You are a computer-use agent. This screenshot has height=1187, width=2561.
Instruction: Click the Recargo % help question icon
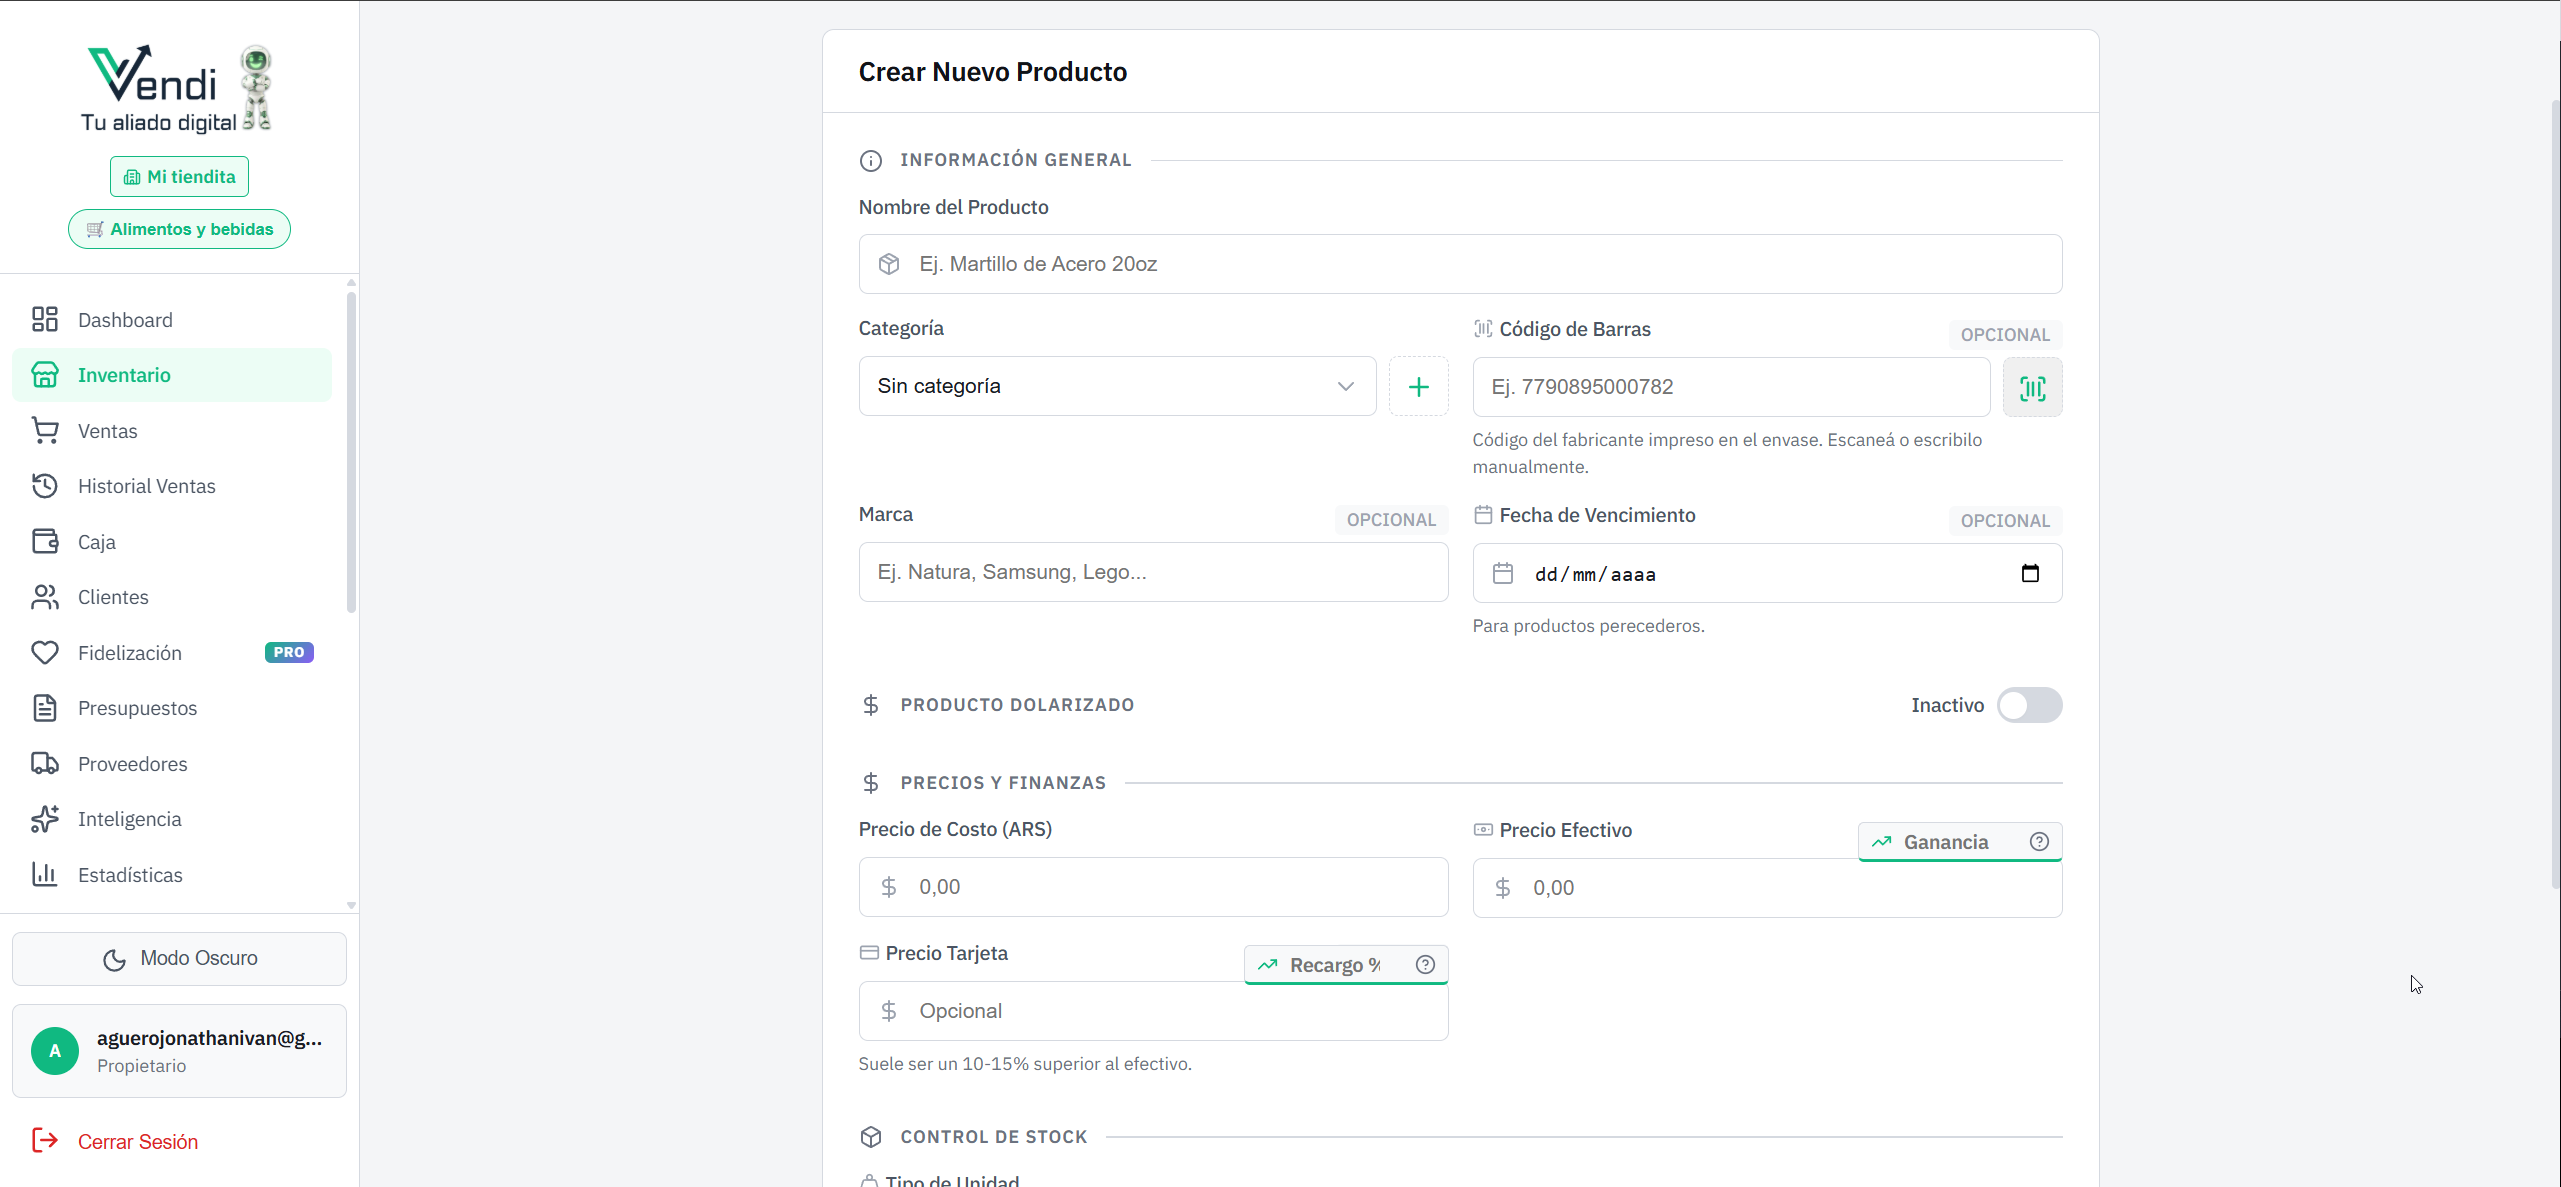click(x=1425, y=964)
